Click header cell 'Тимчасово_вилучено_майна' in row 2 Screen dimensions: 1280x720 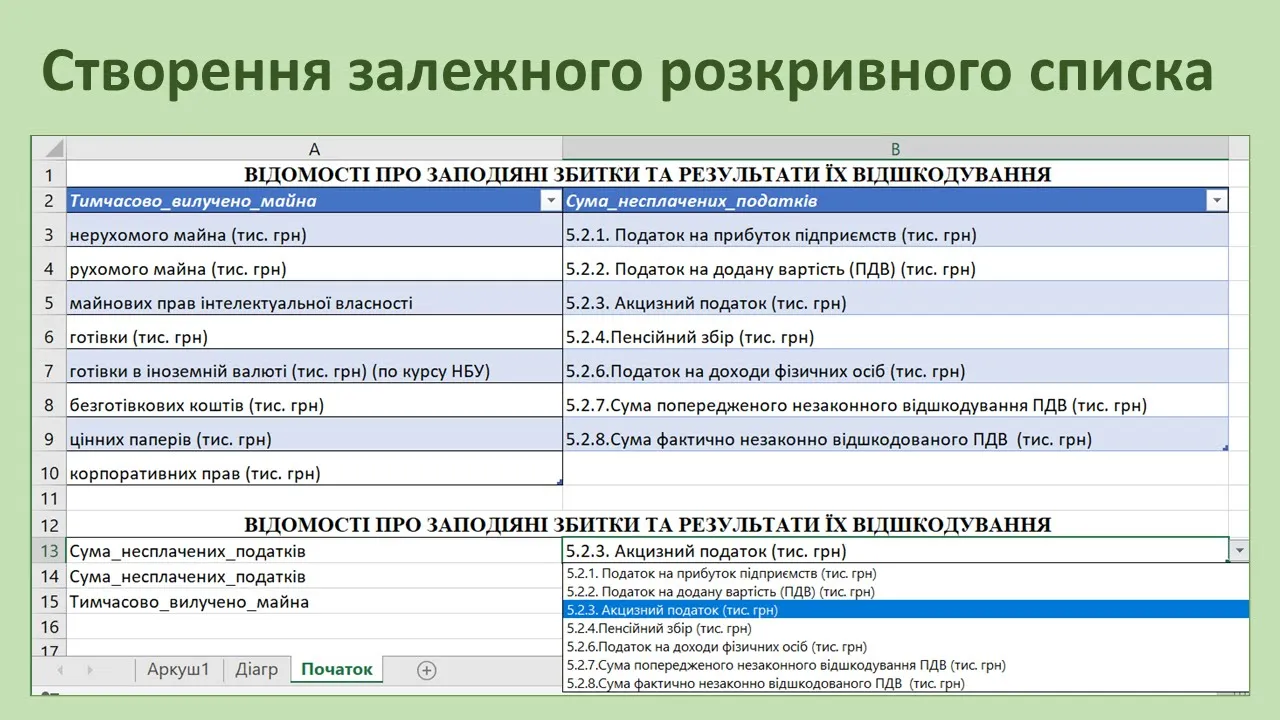pyautogui.click(x=314, y=201)
